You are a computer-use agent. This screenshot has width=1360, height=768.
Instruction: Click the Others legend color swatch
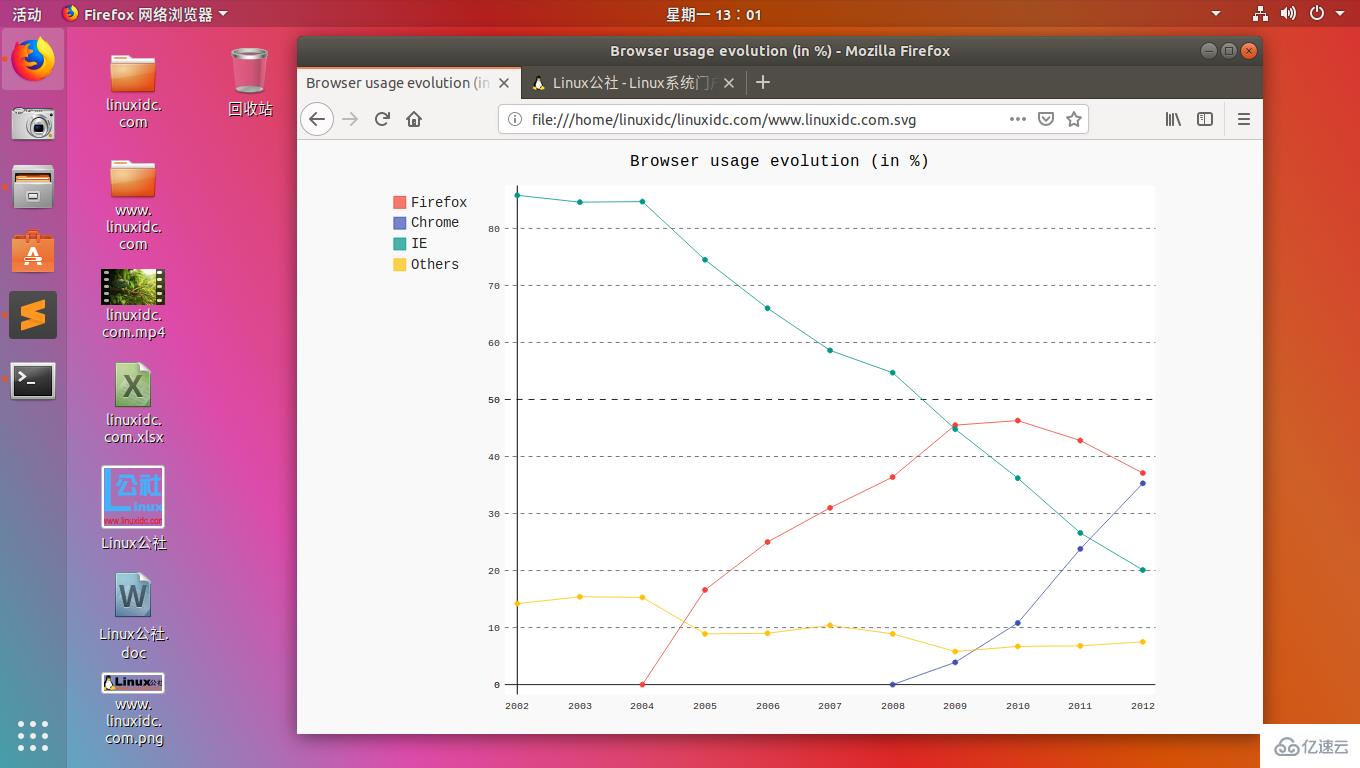pos(400,265)
